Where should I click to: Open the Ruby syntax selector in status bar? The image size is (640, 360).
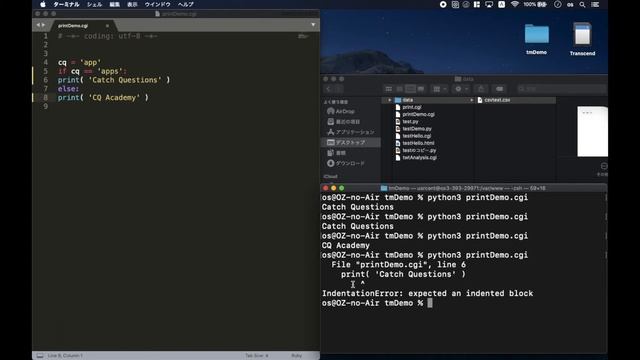point(297,356)
